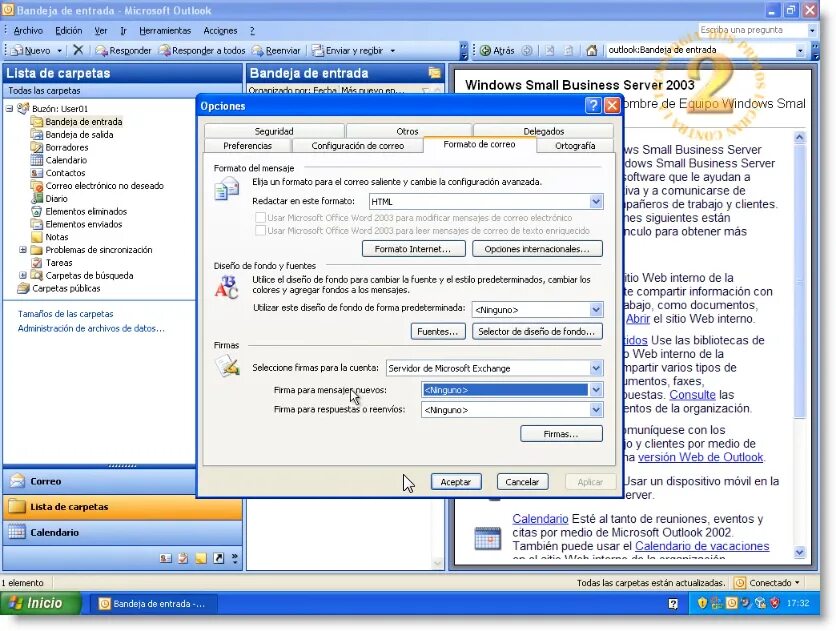Image resolution: width=836 pixels, height=631 pixels.
Task: Click Firmas button
Action: coord(561,434)
